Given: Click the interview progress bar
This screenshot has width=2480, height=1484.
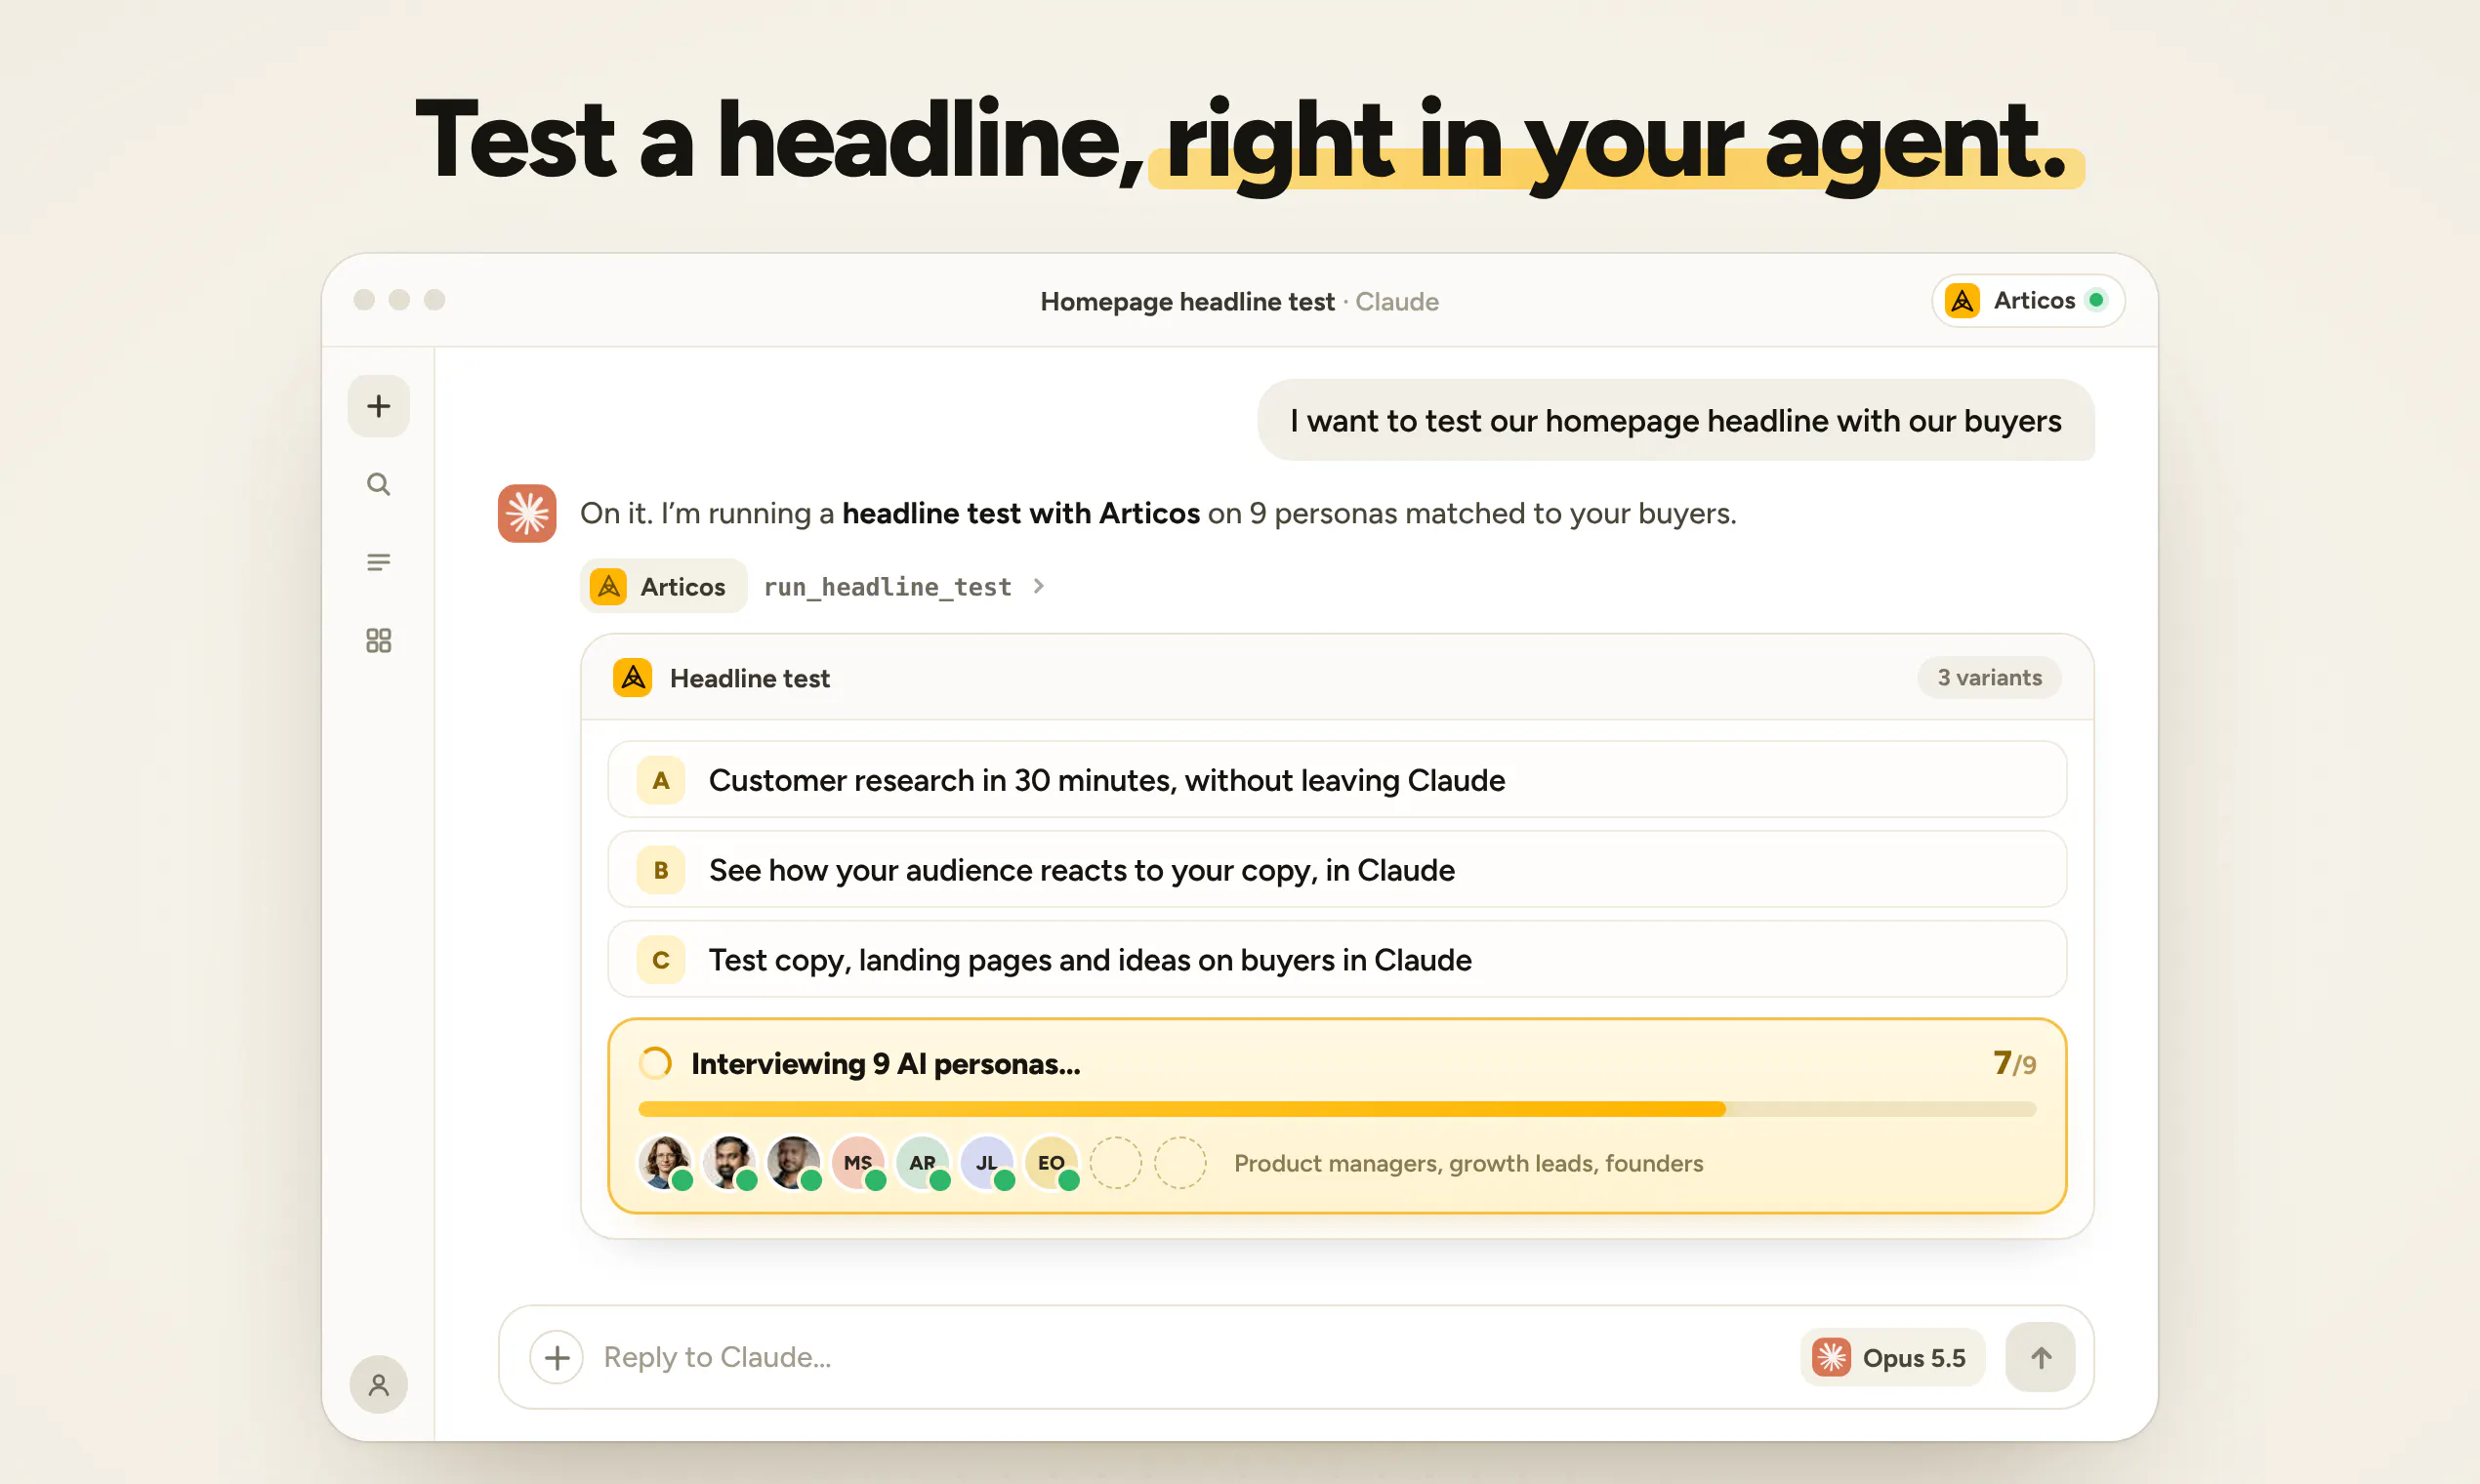Looking at the screenshot, I should coord(1337,1109).
